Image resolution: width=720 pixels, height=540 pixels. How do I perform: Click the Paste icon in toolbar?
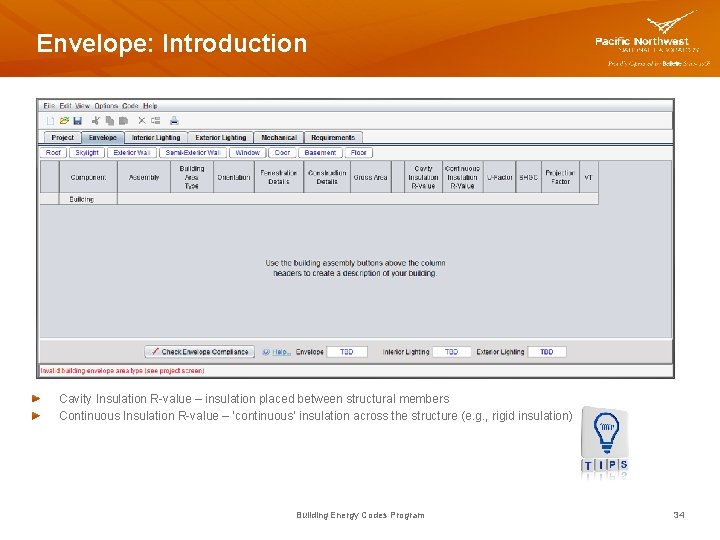tap(123, 121)
